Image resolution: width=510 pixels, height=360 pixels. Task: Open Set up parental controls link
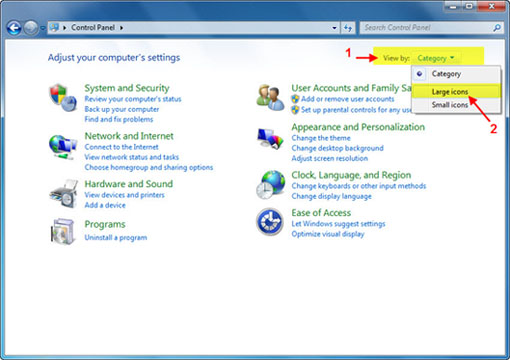click(357, 110)
